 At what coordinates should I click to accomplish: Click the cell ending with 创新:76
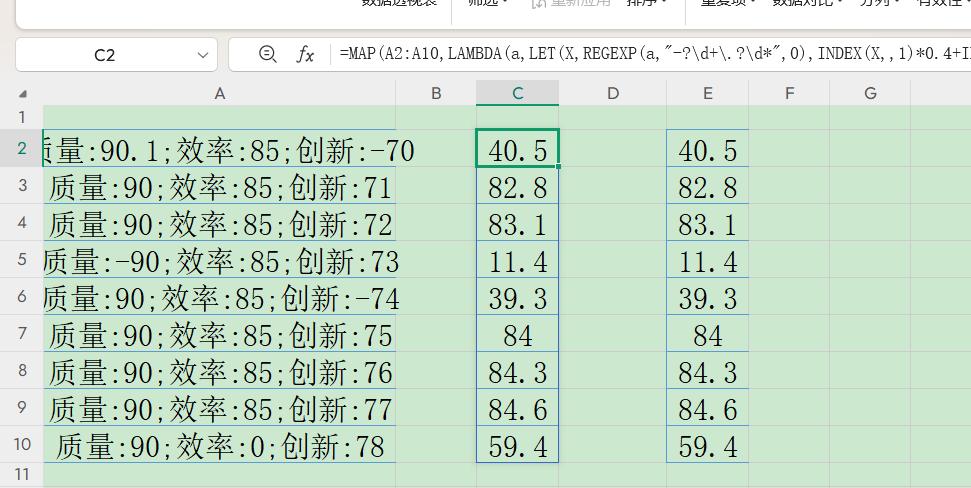(219, 371)
